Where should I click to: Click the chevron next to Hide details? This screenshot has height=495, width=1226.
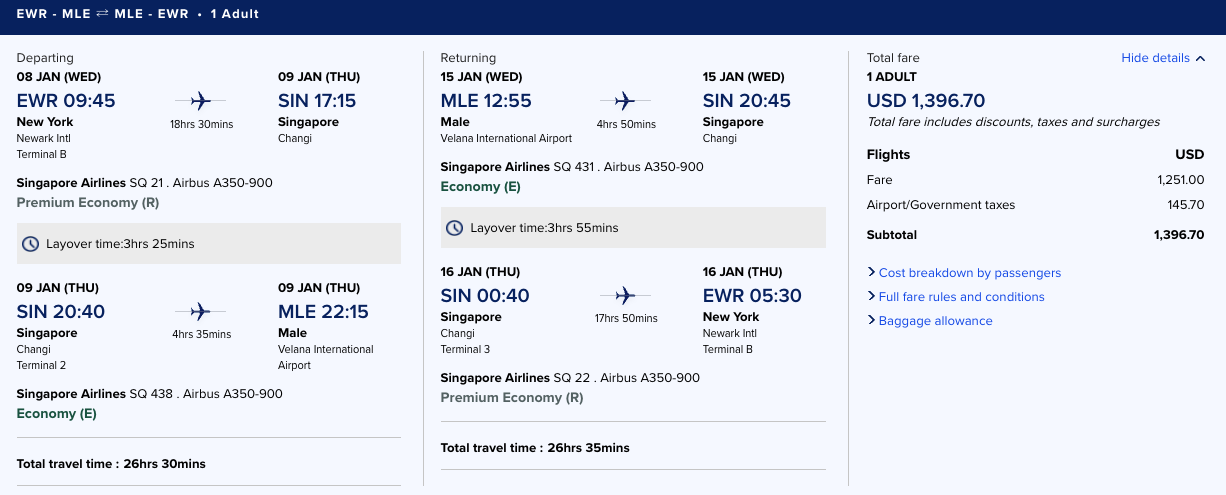(1200, 58)
